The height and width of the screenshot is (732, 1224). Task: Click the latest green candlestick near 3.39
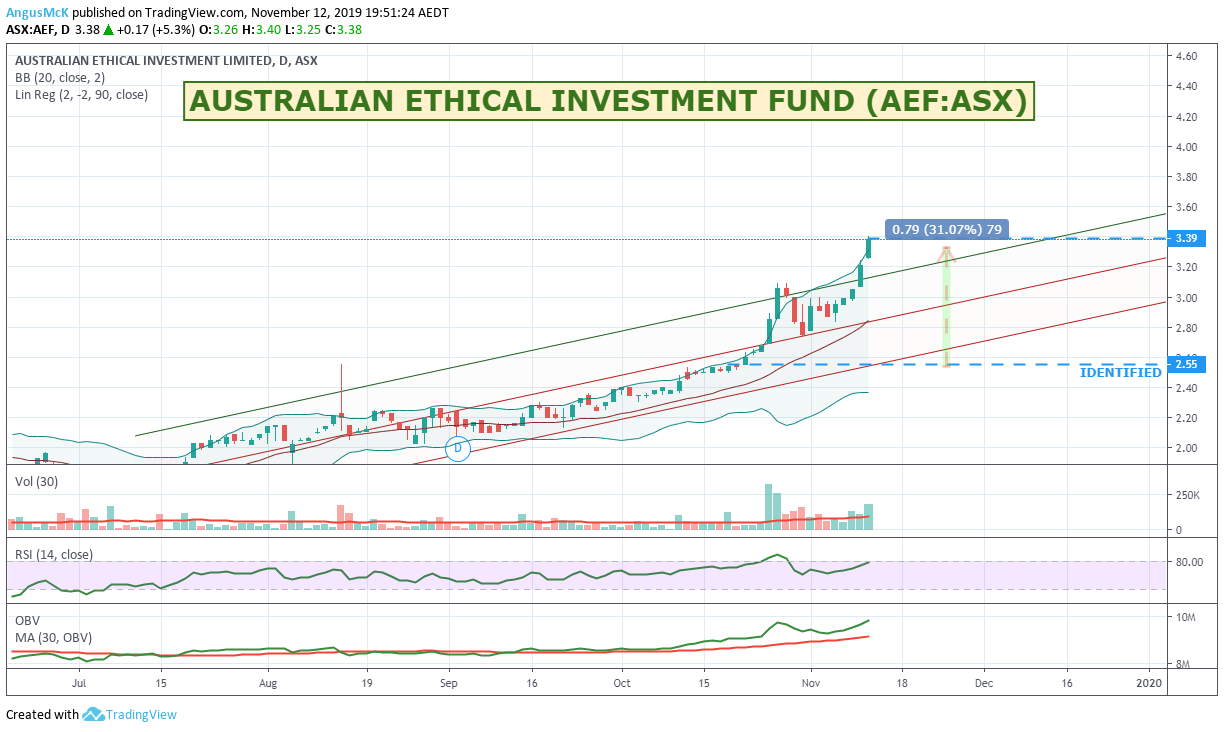click(869, 247)
